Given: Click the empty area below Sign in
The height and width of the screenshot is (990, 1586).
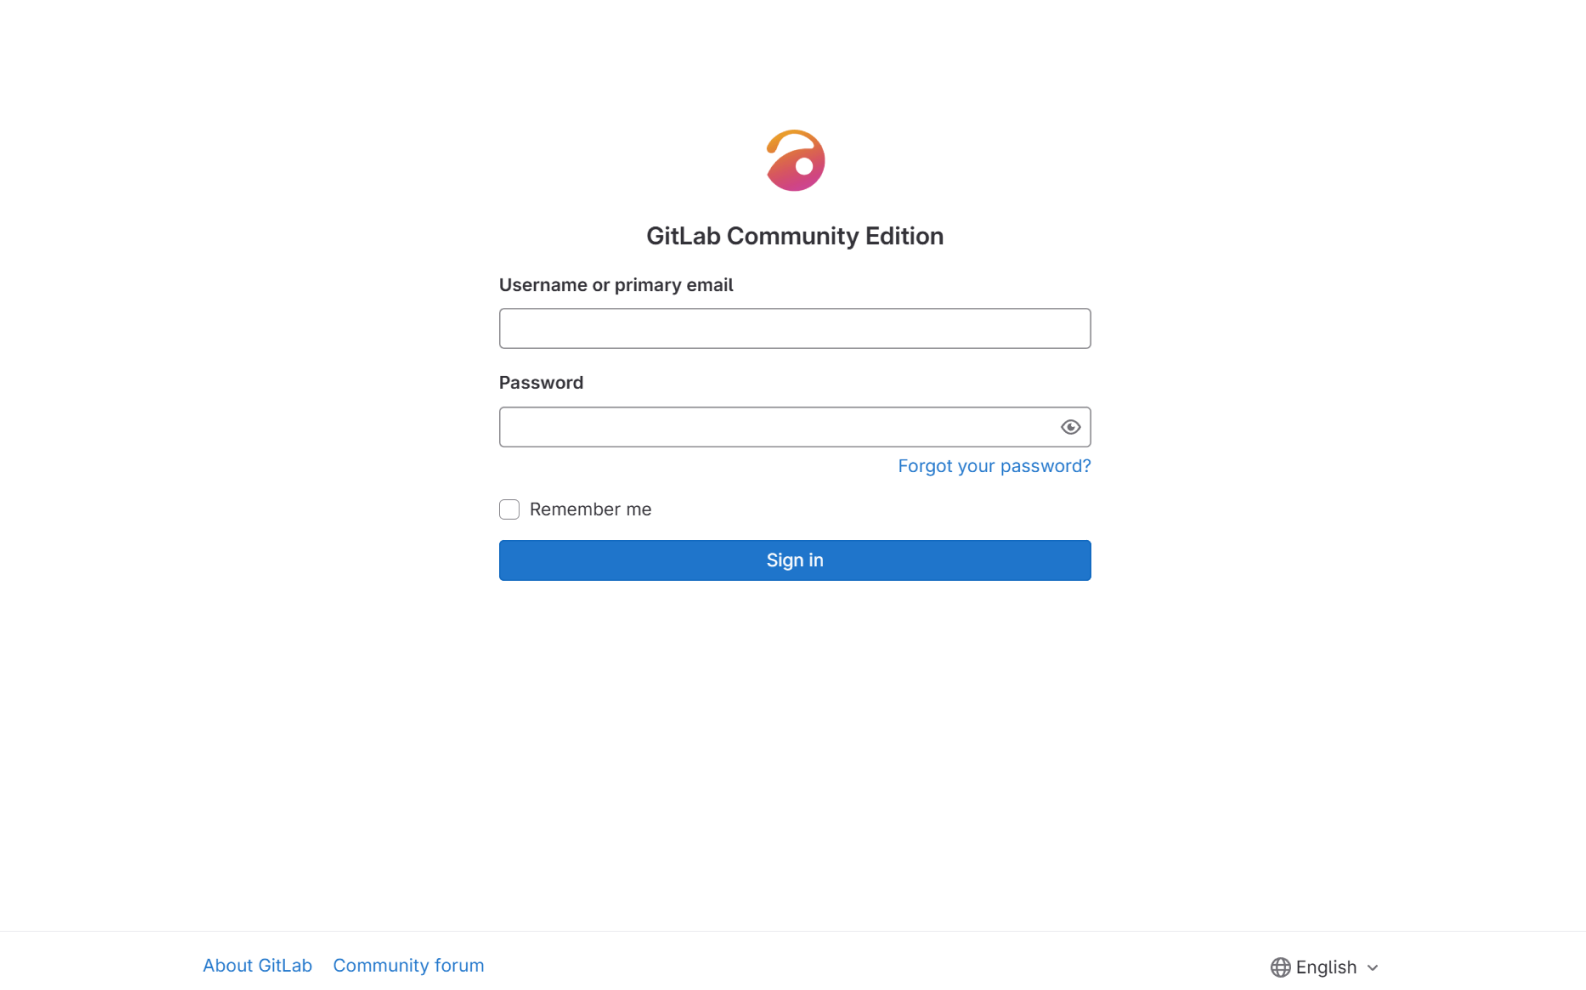Looking at the screenshot, I should (x=795, y=750).
